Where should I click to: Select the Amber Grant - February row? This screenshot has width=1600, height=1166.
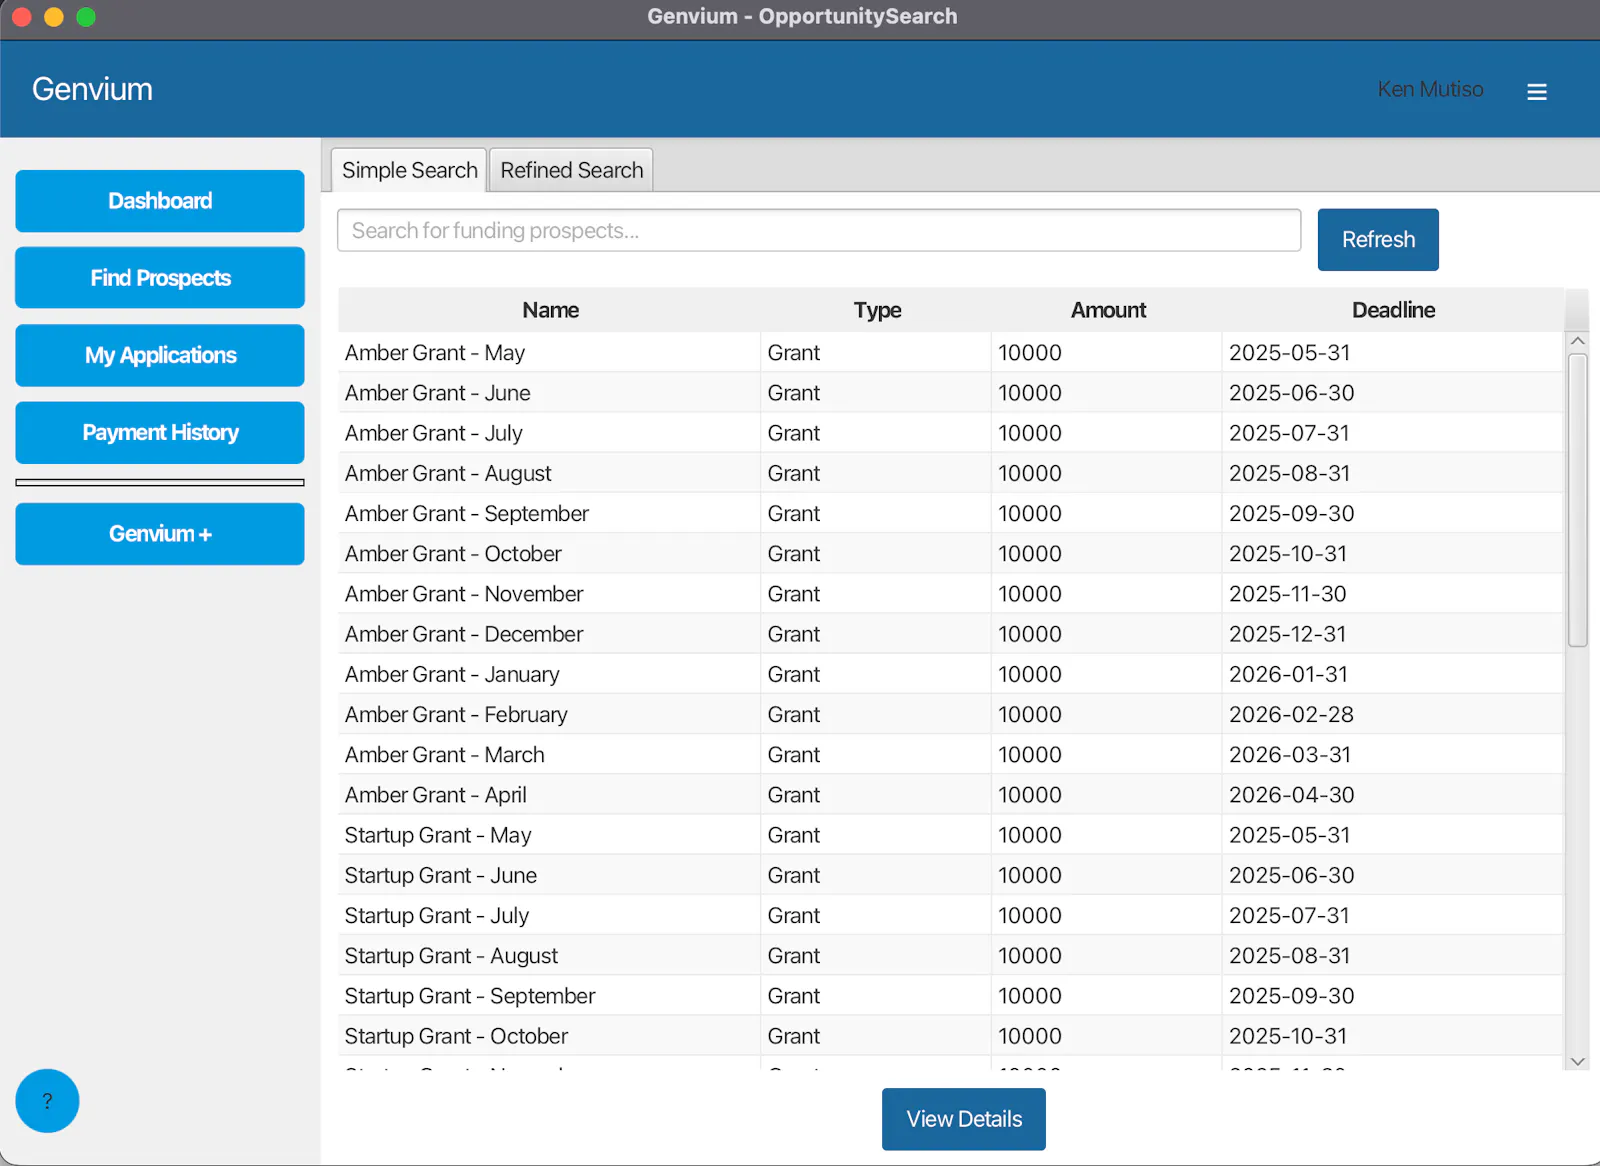click(x=951, y=714)
